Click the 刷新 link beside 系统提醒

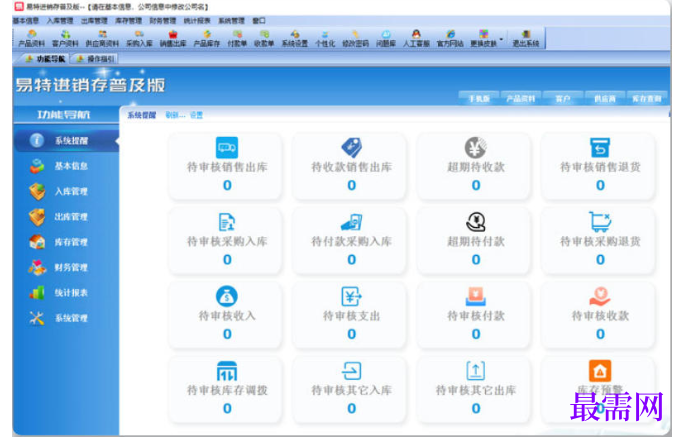tap(175, 115)
